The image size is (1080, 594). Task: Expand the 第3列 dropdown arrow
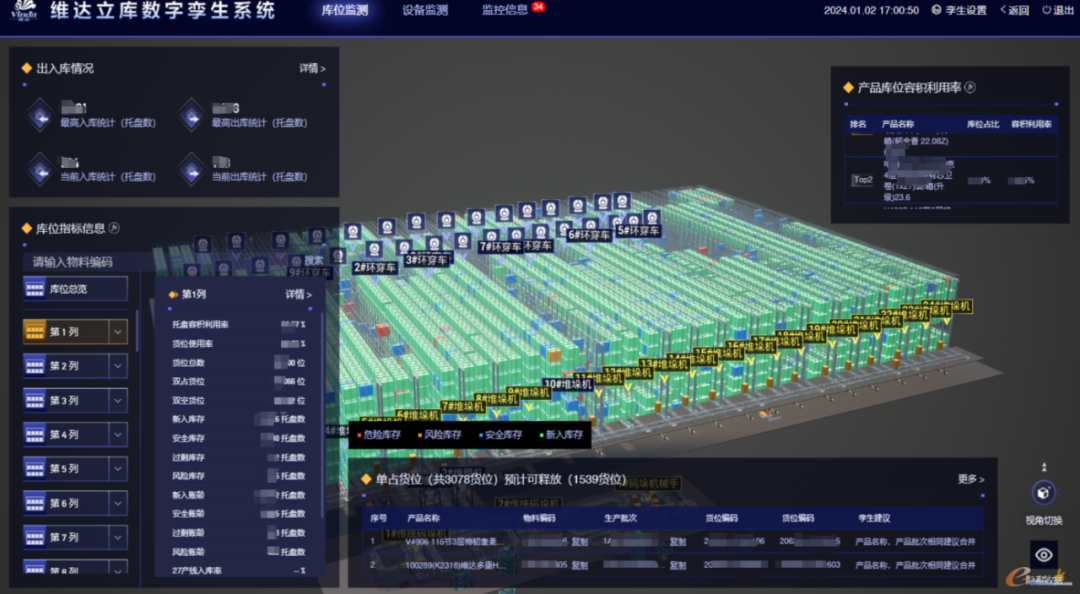click(x=118, y=400)
